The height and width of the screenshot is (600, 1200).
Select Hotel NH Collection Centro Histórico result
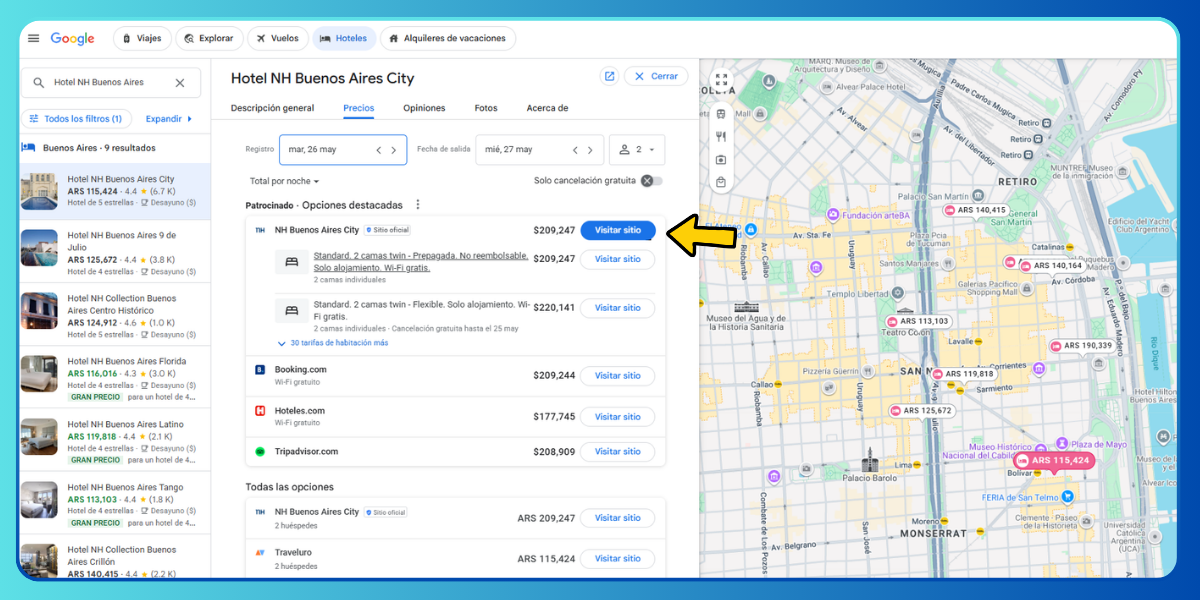[115, 316]
